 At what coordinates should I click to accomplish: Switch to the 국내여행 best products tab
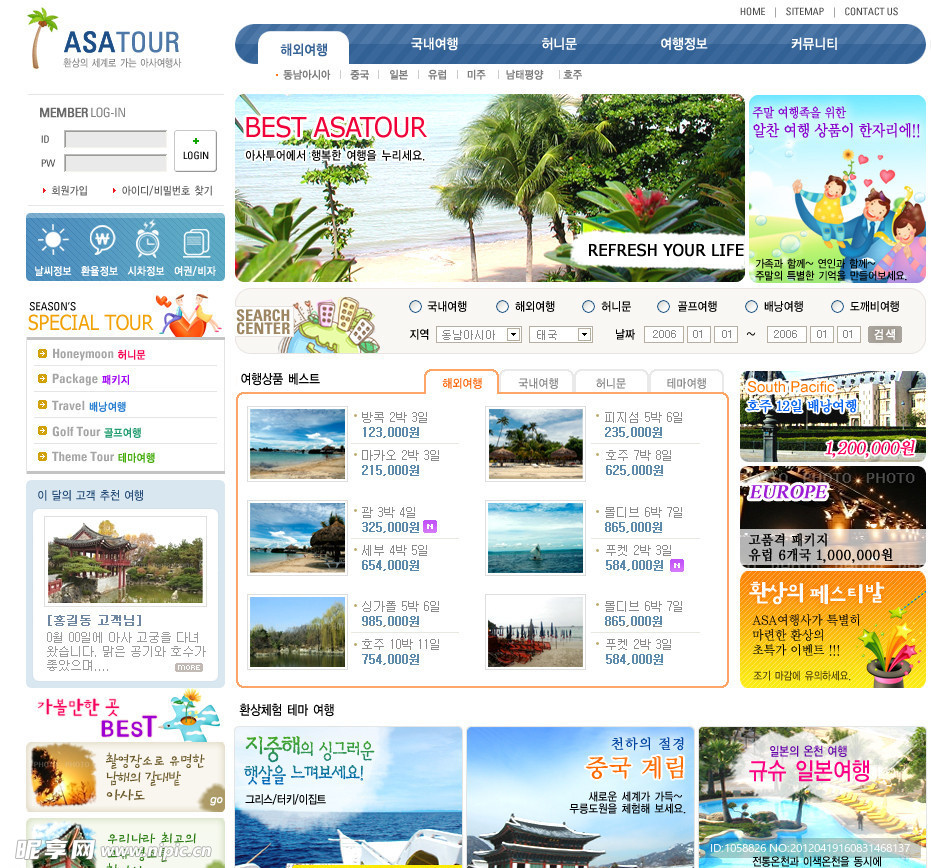[538, 383]
